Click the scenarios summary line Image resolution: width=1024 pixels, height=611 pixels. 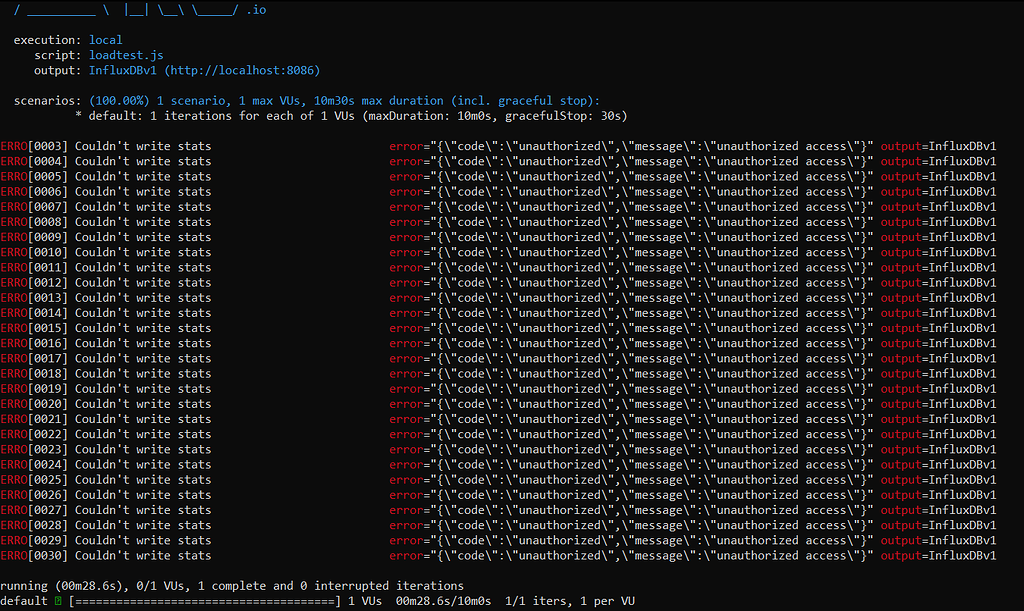click(300, 100)
